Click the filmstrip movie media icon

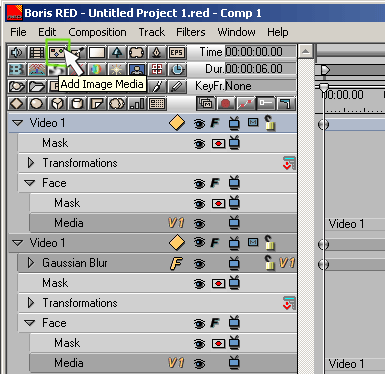[x=37, y=52]
